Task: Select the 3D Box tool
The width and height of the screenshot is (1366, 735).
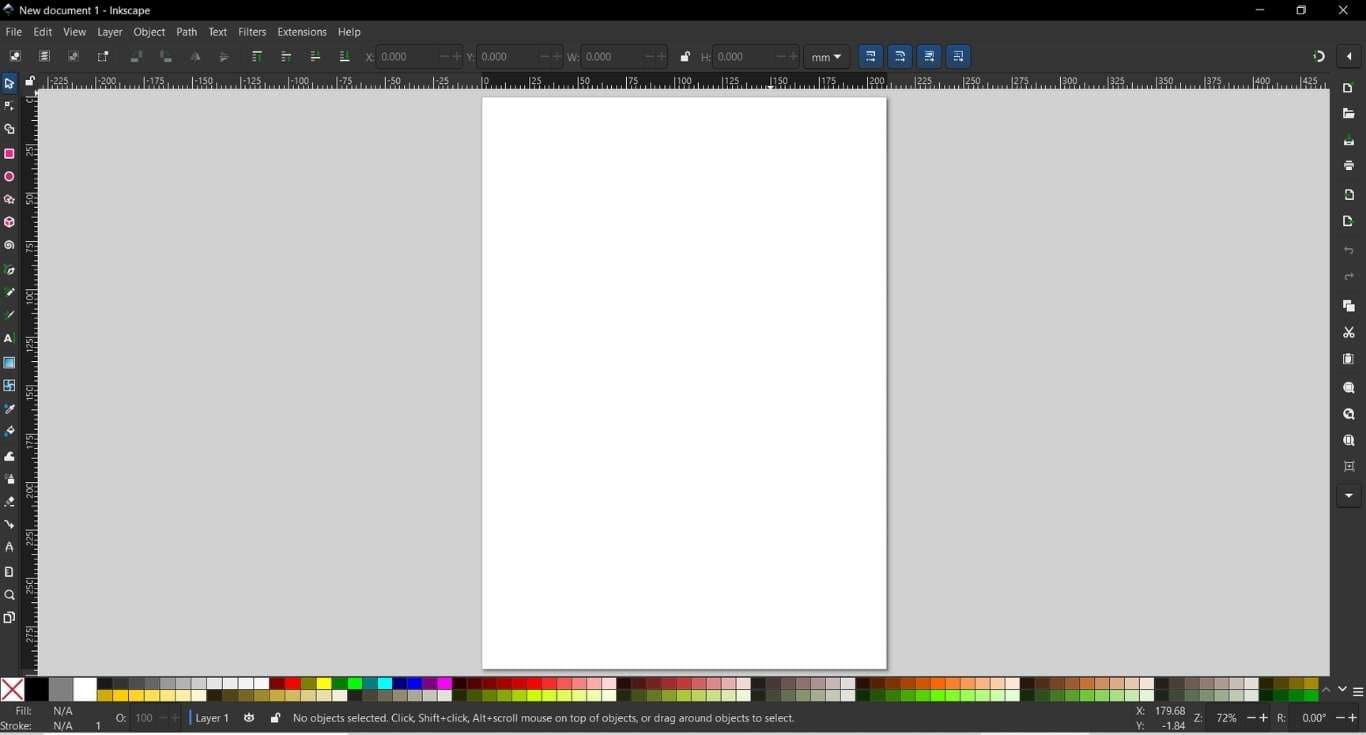Action: click(9, 222)
